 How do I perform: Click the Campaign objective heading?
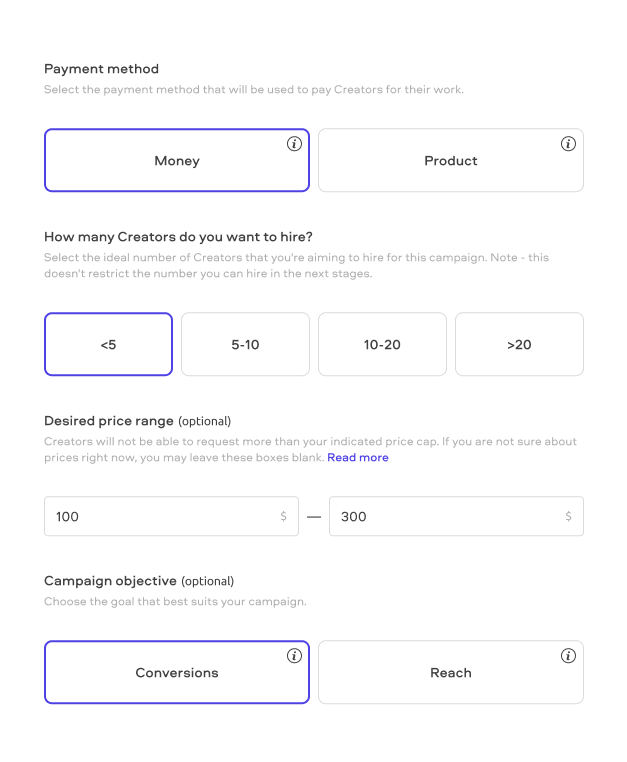[x=110, y=581]
